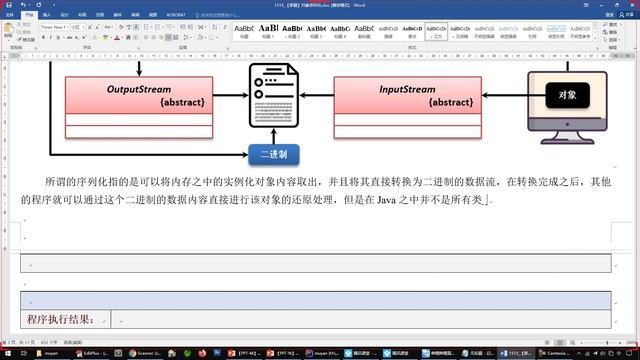This screenshot has height=360, width=640.
Task: Open the Windows Start menu
Action: click(8, 353)
